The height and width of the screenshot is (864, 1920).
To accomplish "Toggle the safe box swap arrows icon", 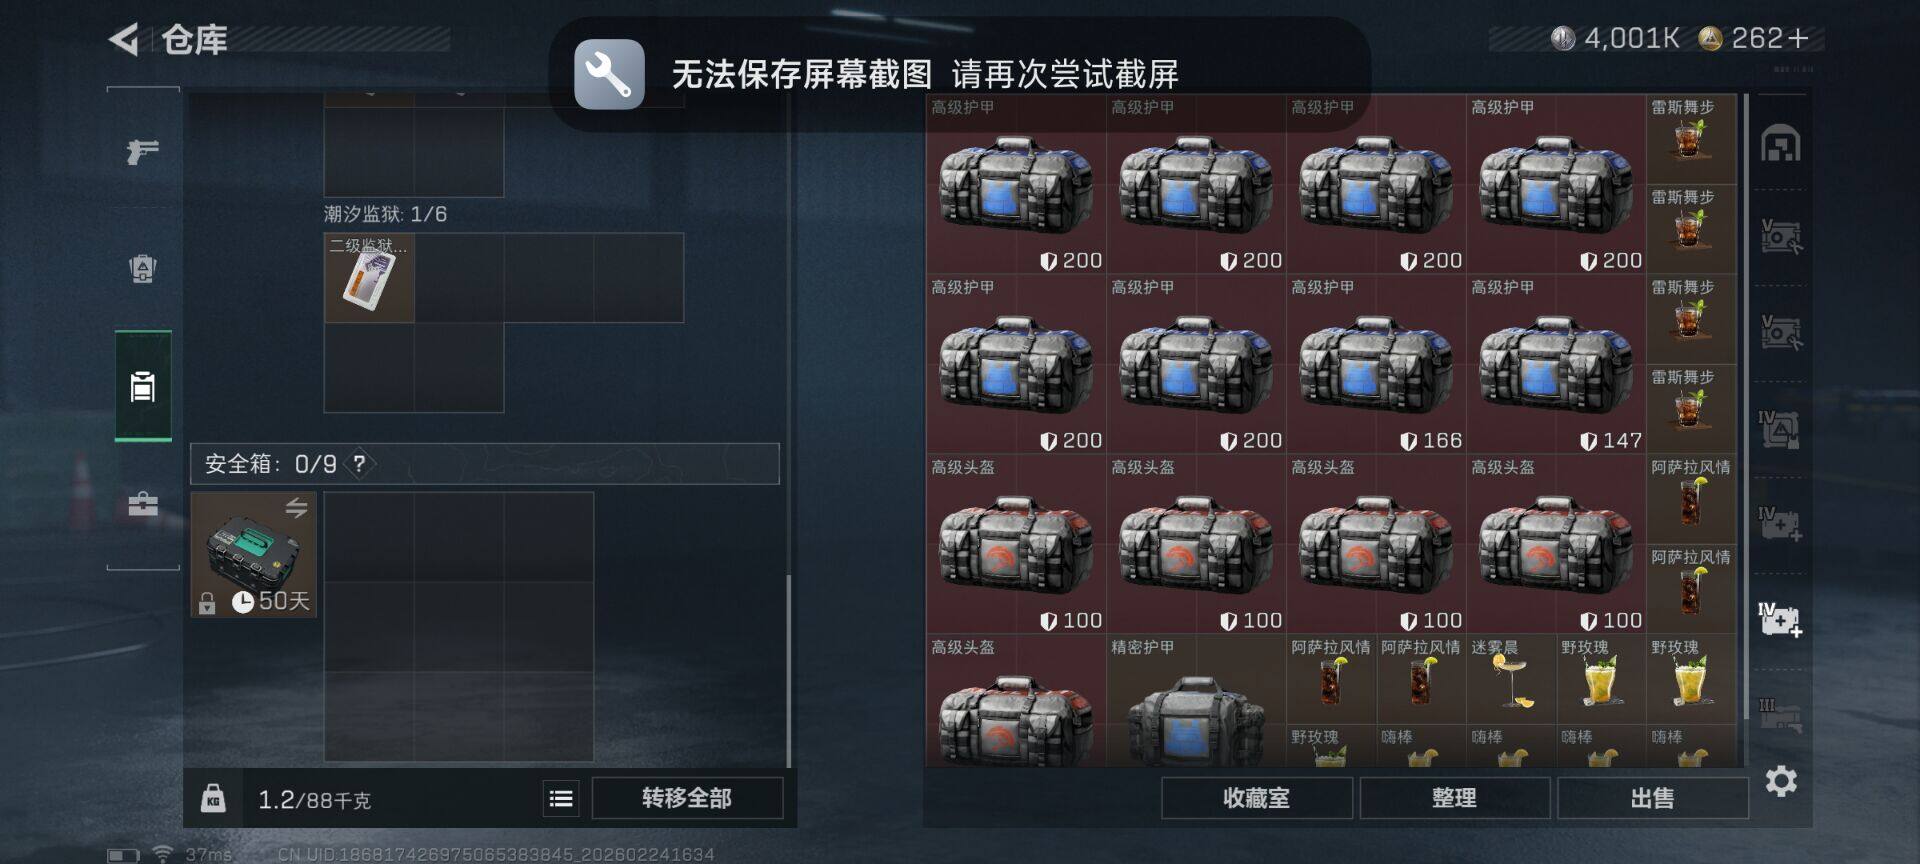I will point(296,508).
